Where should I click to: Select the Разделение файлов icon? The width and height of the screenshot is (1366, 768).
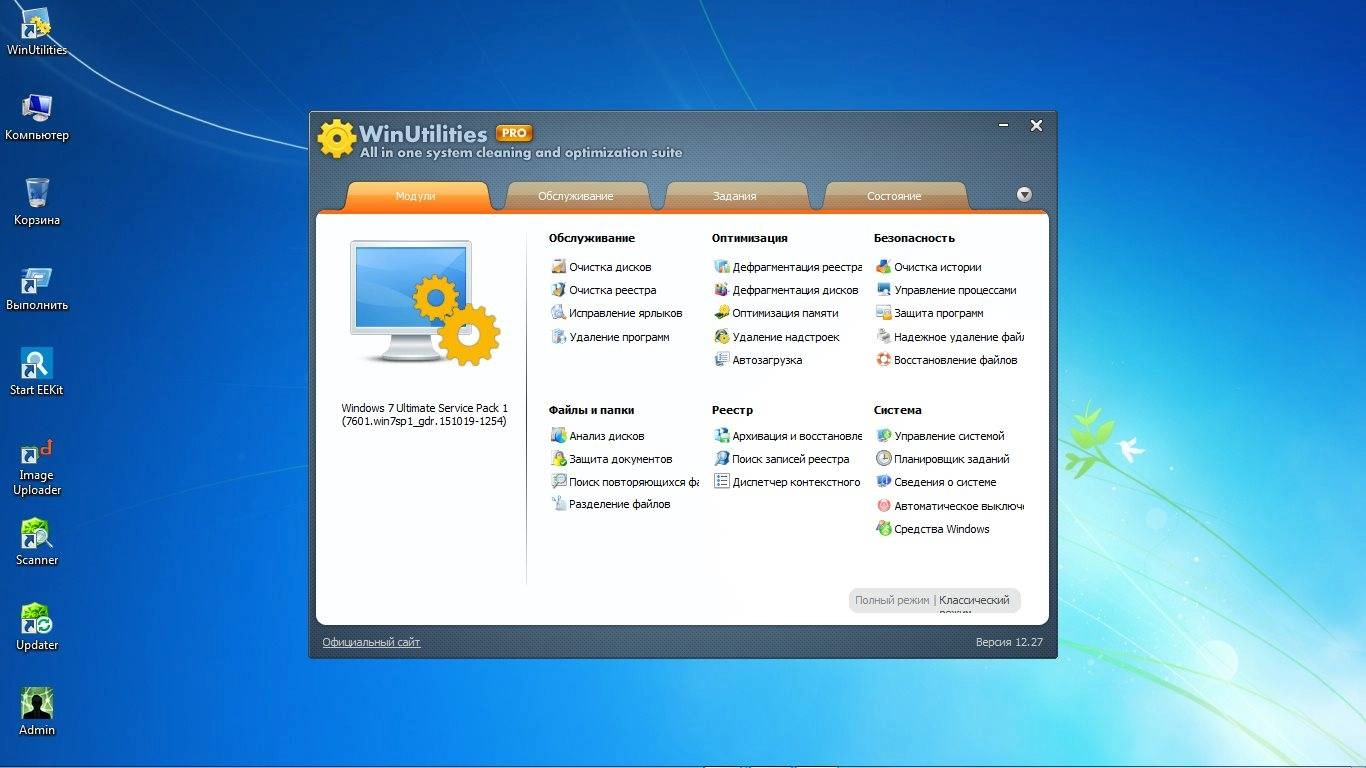tap(559, 504)
